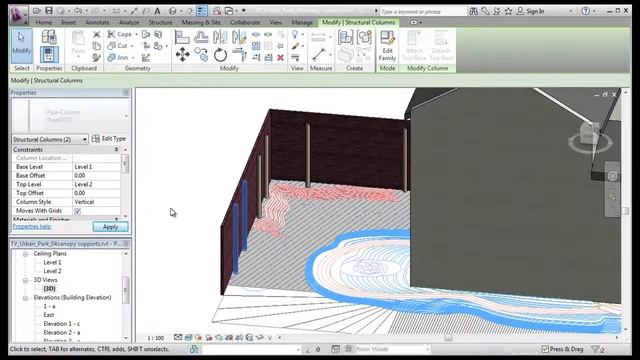
Task: Switch to the Structure tab
Action: pos(160,22)
